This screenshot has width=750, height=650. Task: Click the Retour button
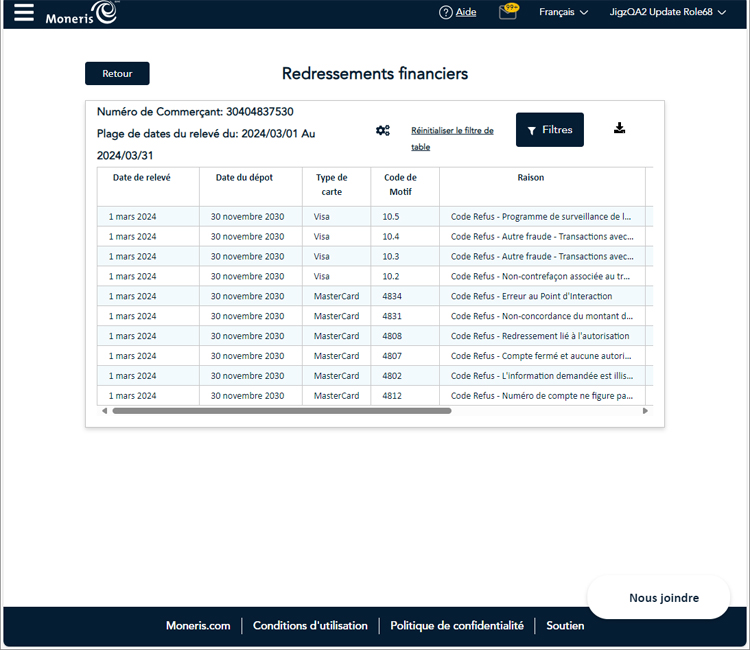pos(117,74)
